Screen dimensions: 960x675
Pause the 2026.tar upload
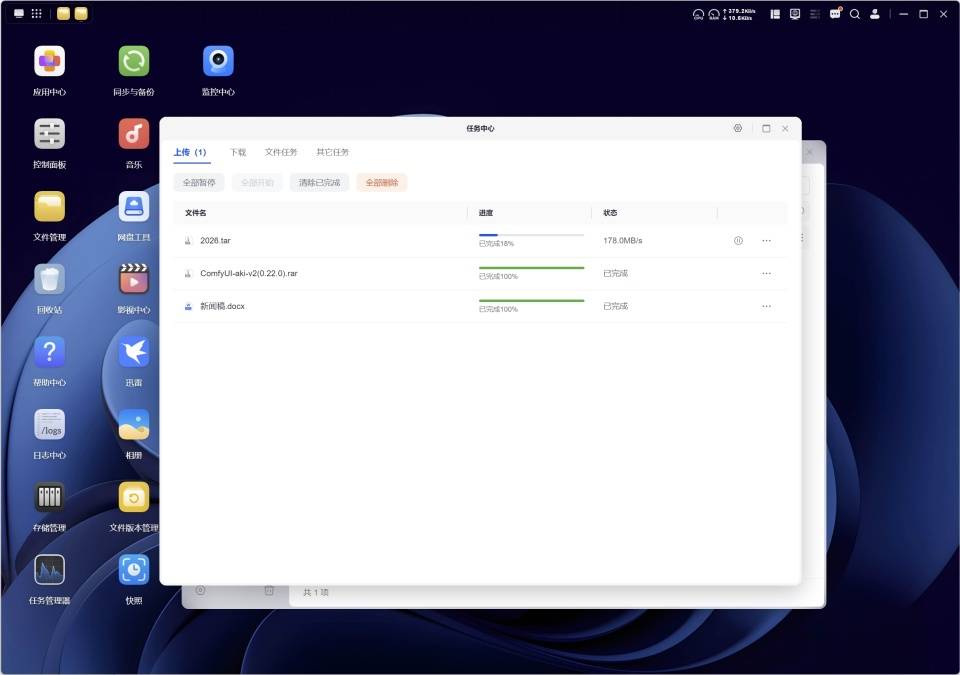pos(738,241)
